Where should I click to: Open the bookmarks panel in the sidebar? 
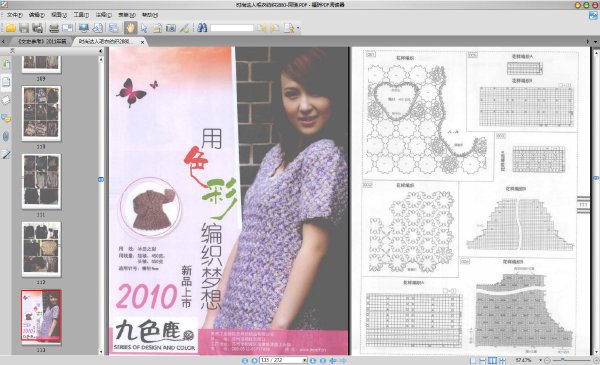(x=6, y=64)
